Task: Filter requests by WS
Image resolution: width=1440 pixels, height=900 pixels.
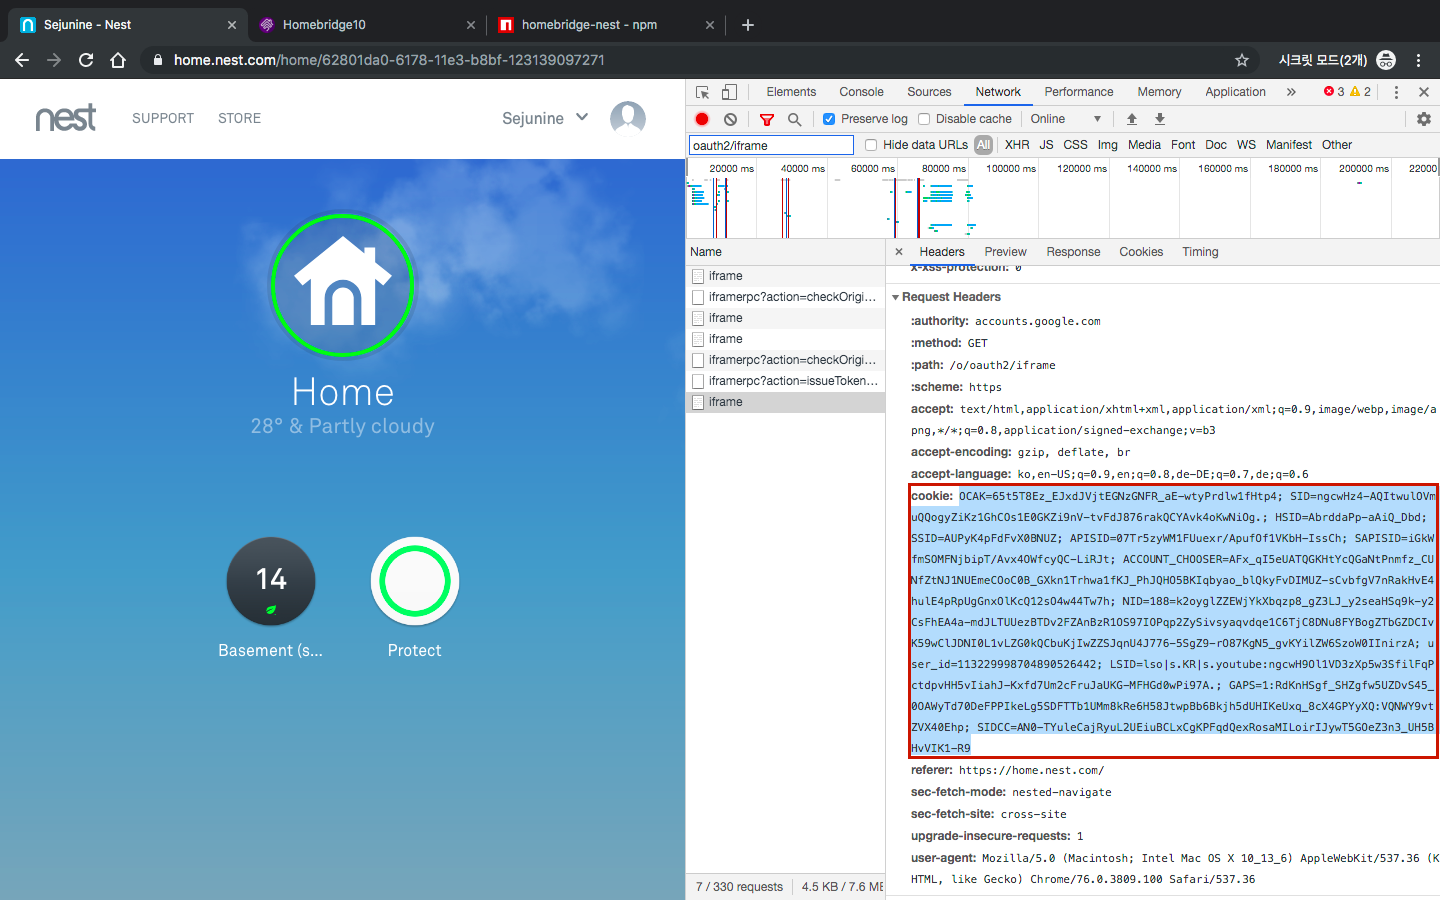Action: [x=1246, y=145]
